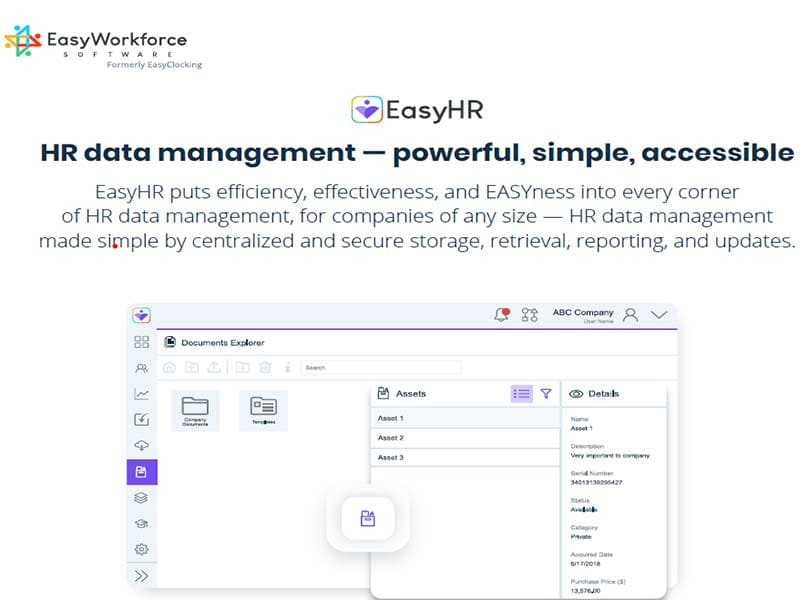Image resolution: width=800 pixels, height=600 pixels.
Task: Toggle the filter on the Assets list
Action: click(545, 394)
